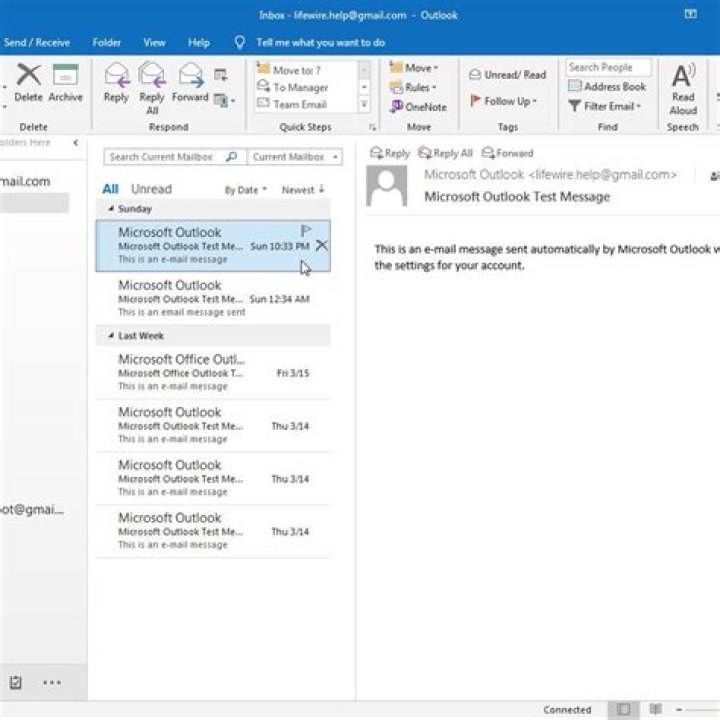
Task: Expand the Quick Steps gallery
Action: pyautogui.click(x=364, y=104)
